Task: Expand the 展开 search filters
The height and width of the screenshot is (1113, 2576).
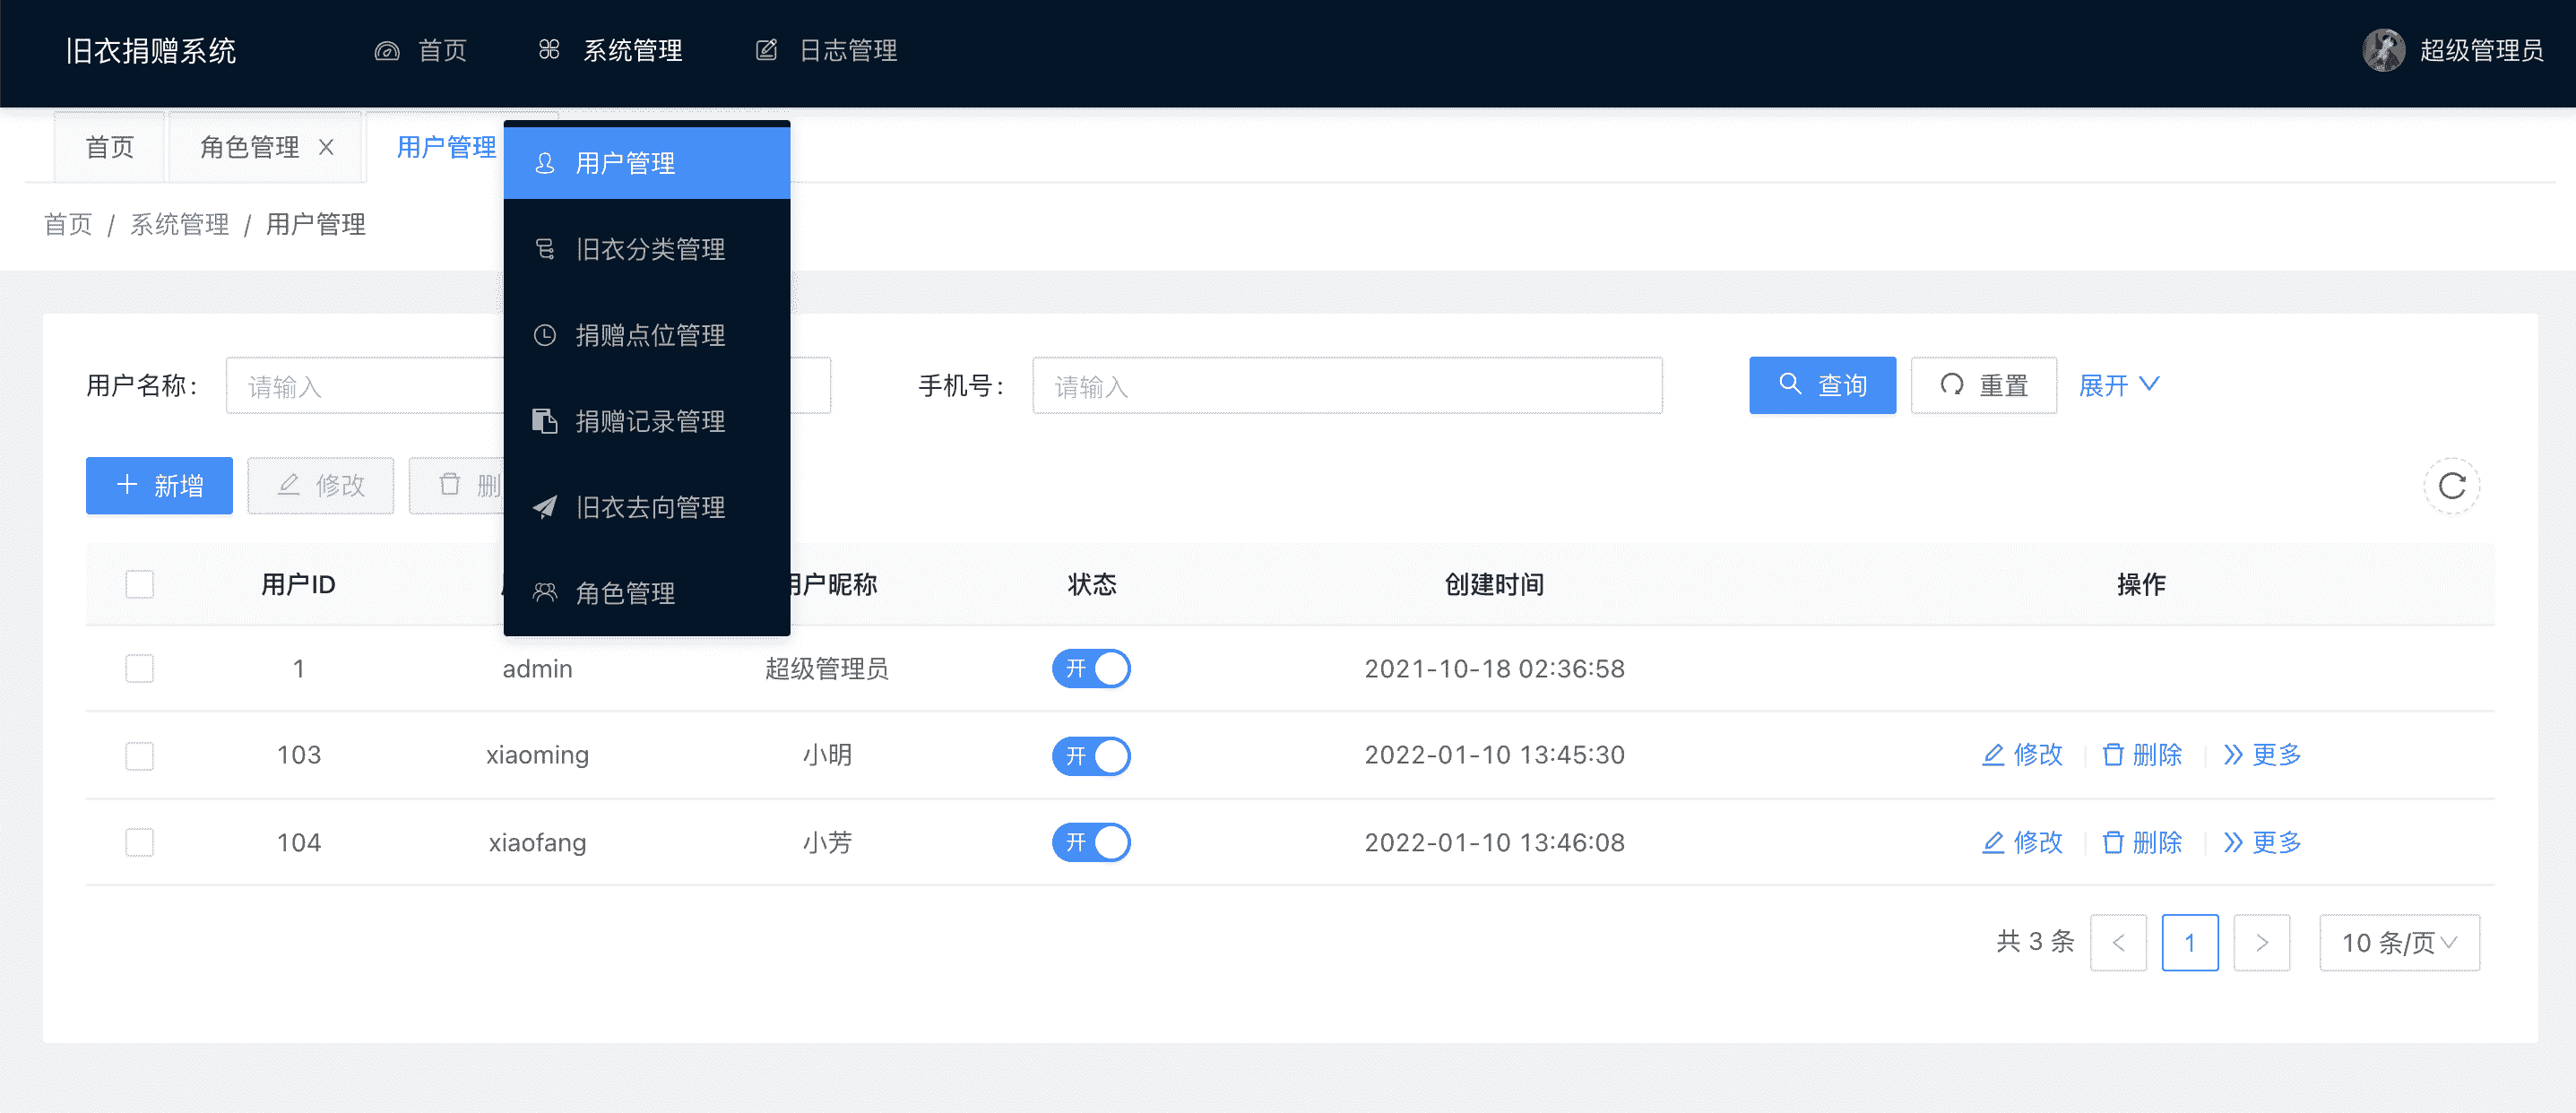Action: point(2118,385)
